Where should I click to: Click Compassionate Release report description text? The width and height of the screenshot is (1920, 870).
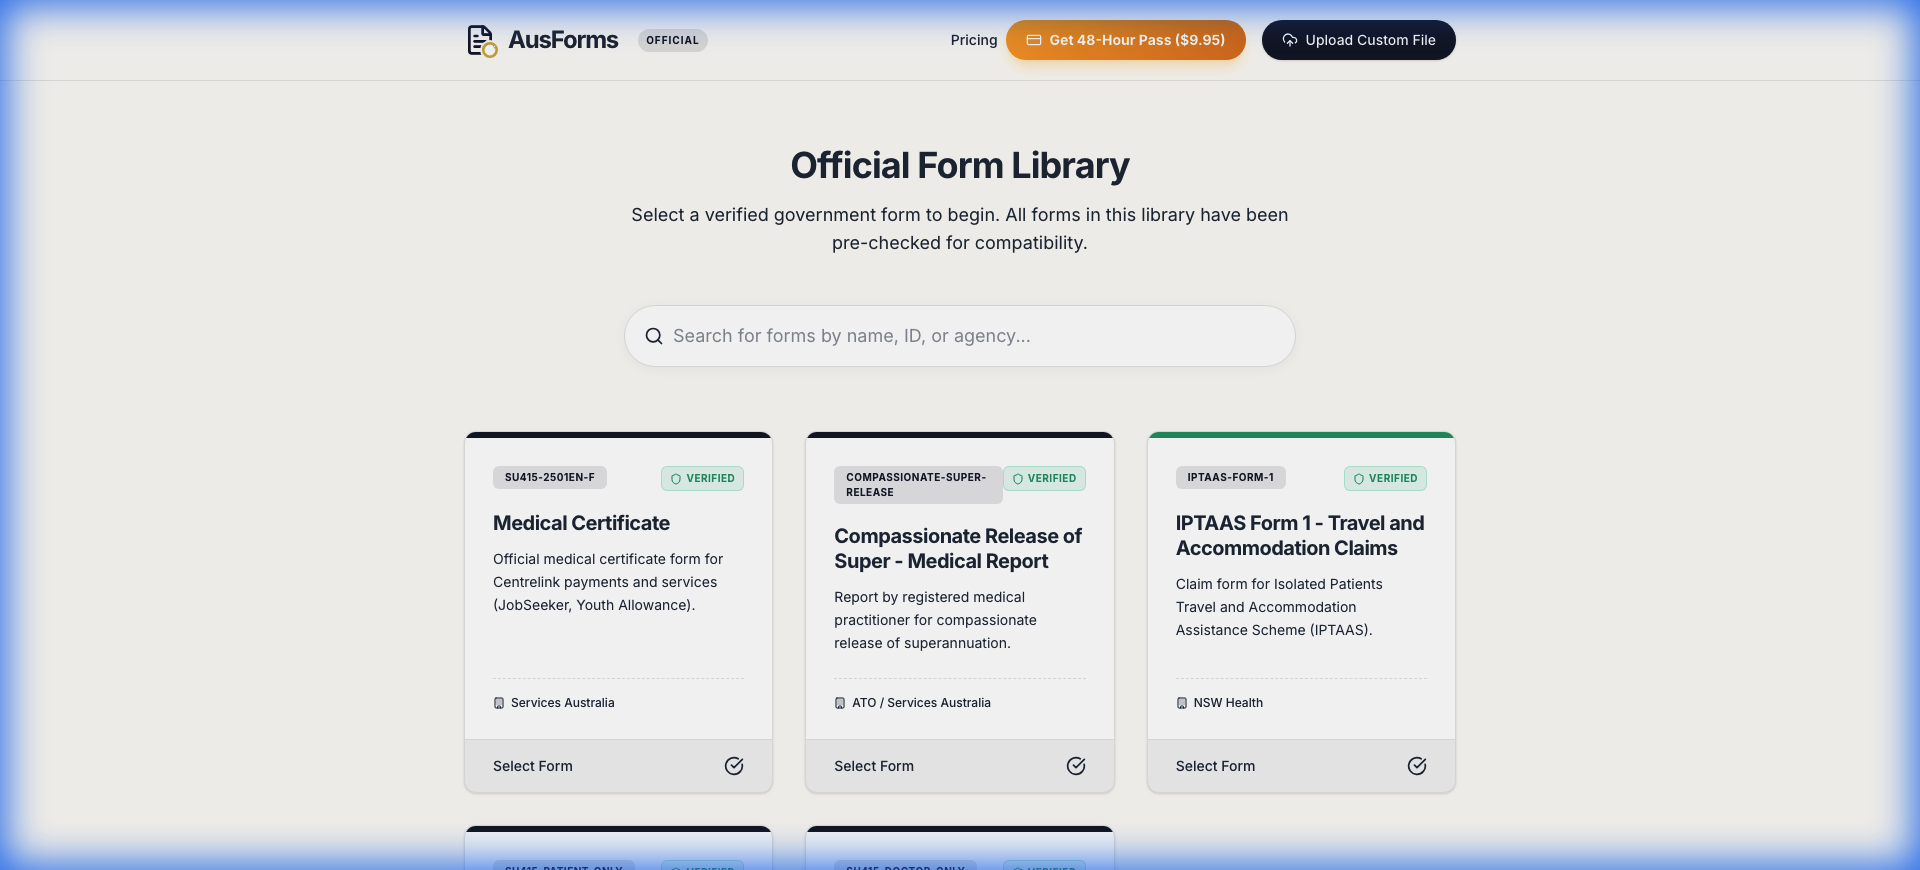pyautogui.click(x=936, y=620)
